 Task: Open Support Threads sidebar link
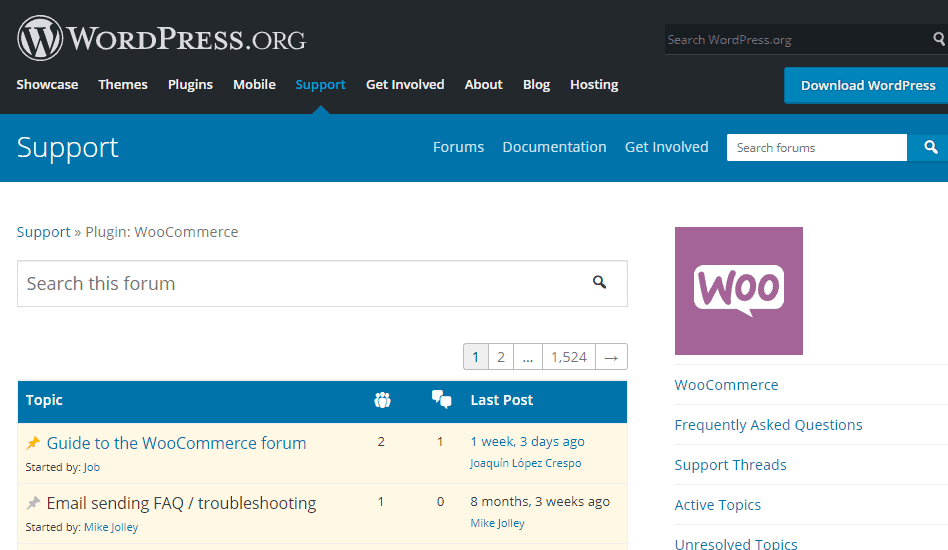point(730,465)
